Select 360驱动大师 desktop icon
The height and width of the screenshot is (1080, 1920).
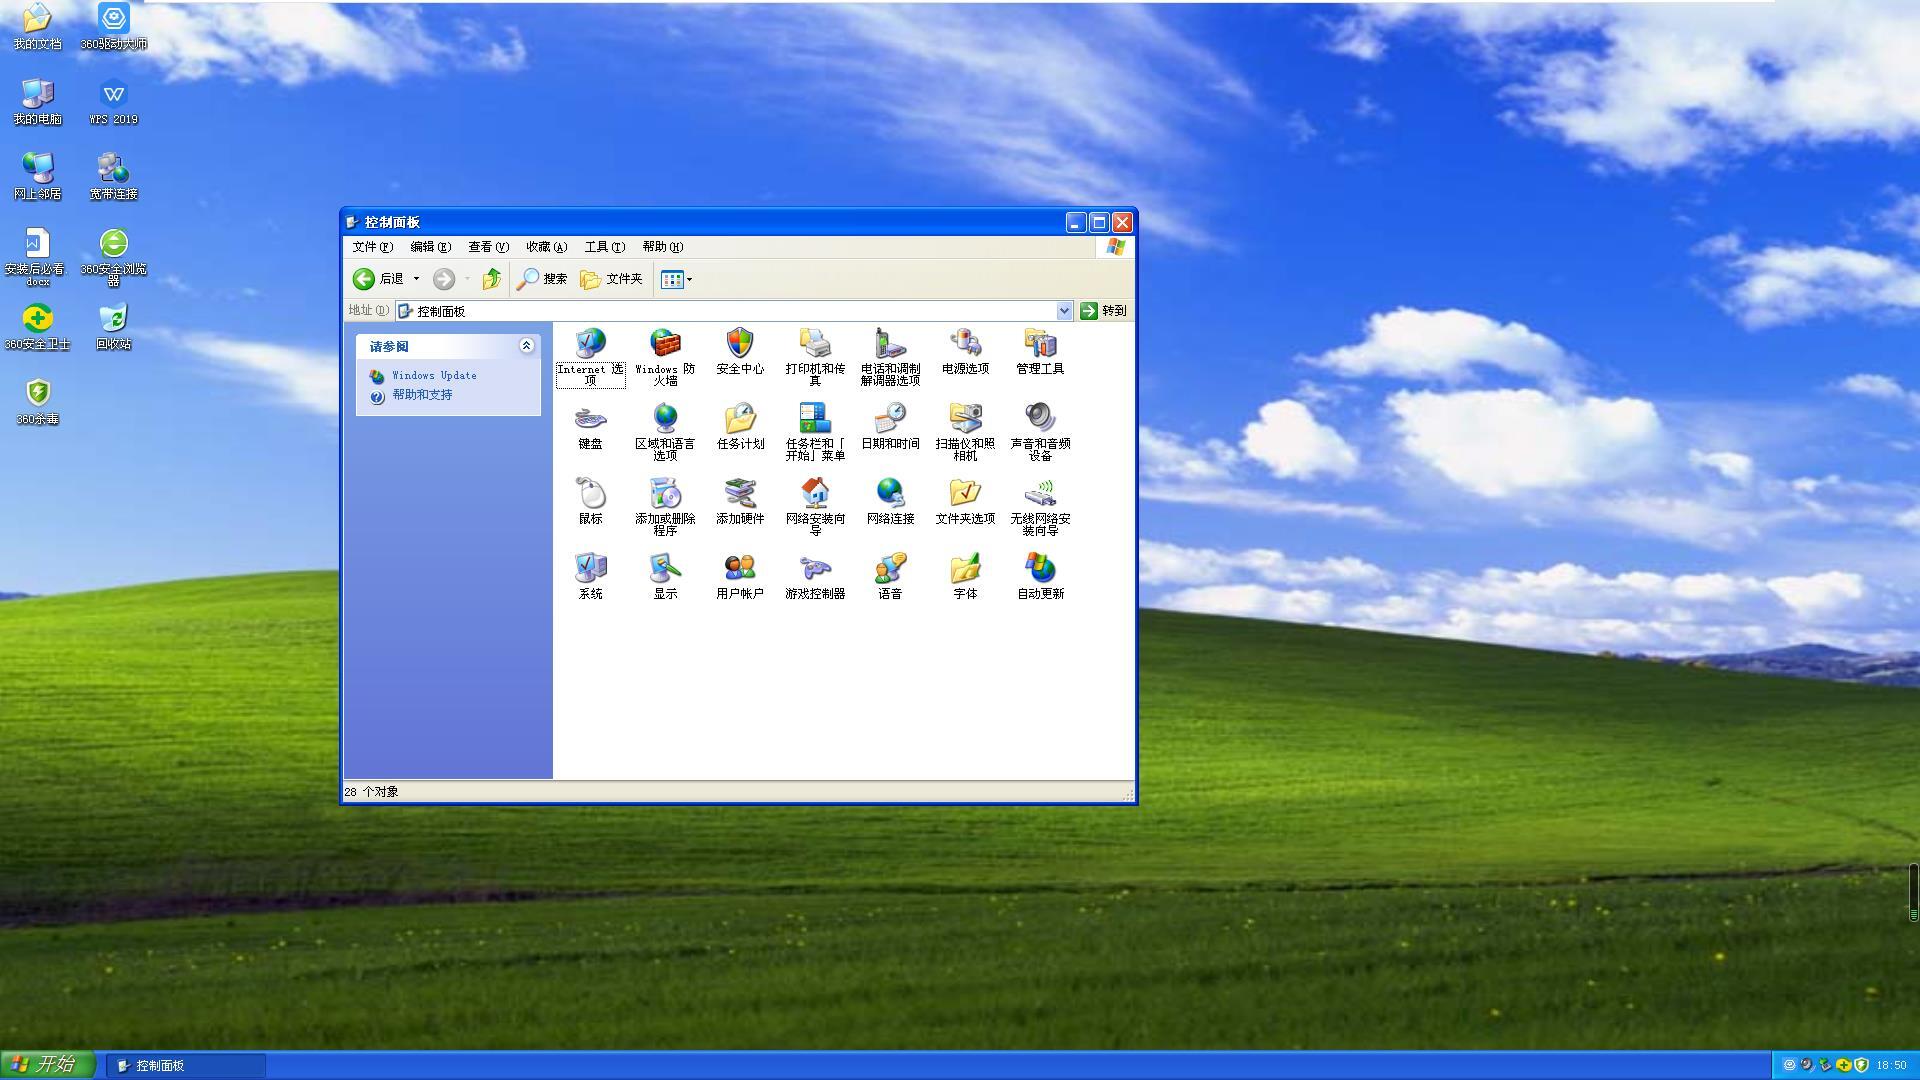click(114, 27)
